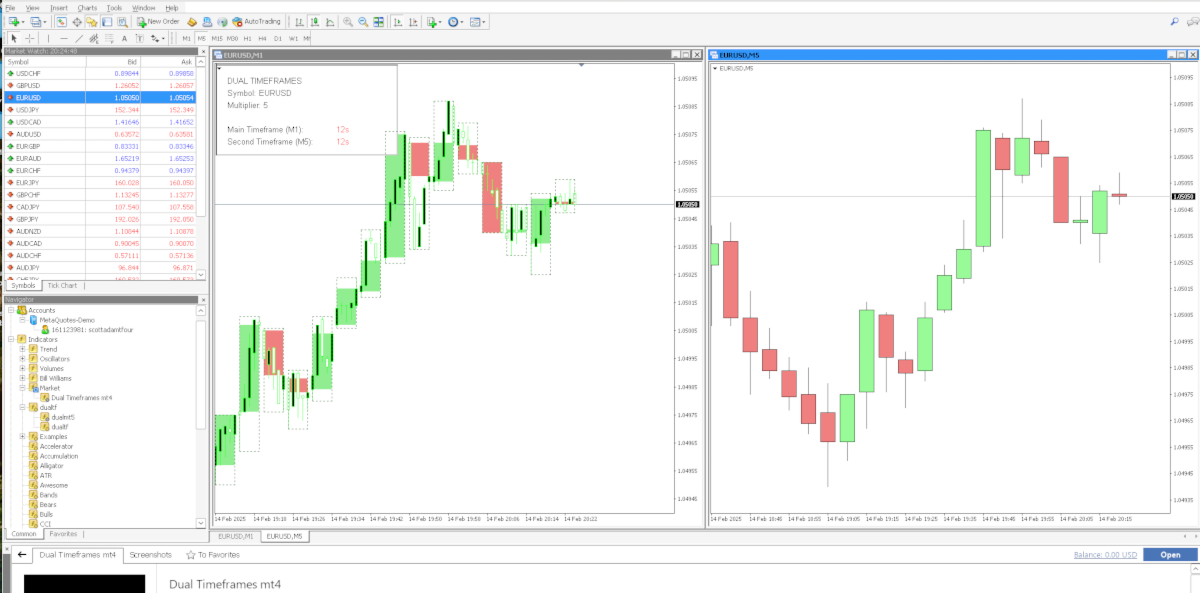Select the Dual Timeframes mt4 indicator
This screenshot has width=1200, height=593.
[81, 397]
